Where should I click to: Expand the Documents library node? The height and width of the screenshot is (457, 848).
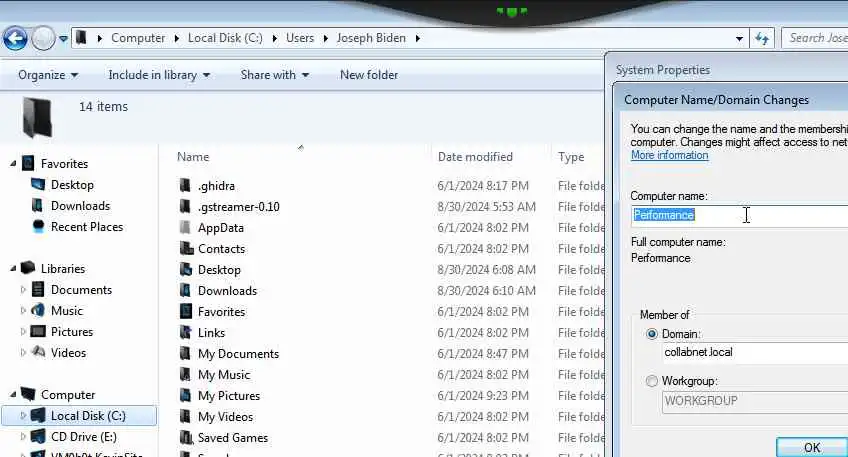coord(23,290)
